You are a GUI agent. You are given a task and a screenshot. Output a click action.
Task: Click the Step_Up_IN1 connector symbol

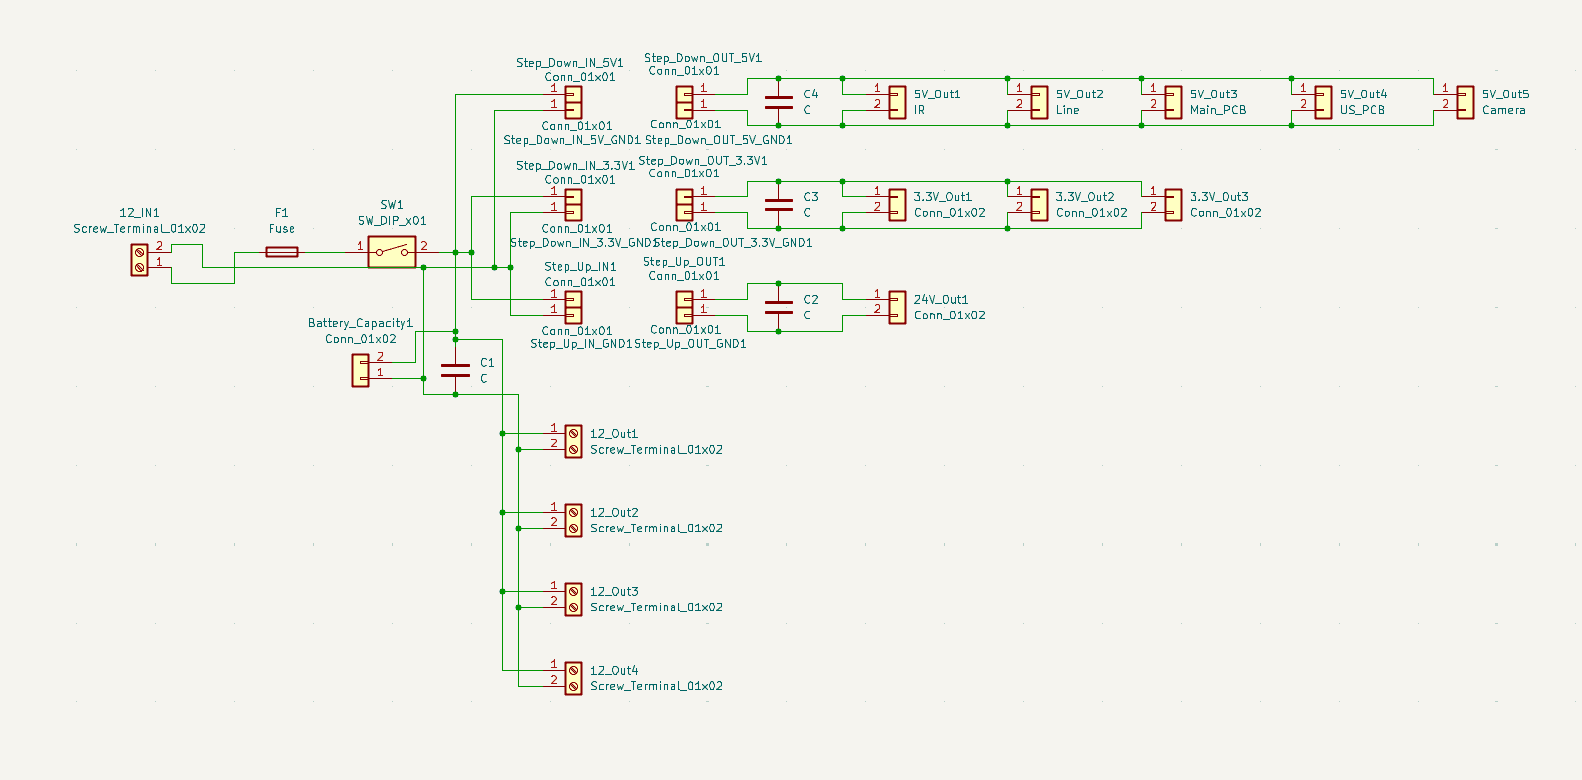(x=573, y=300)
